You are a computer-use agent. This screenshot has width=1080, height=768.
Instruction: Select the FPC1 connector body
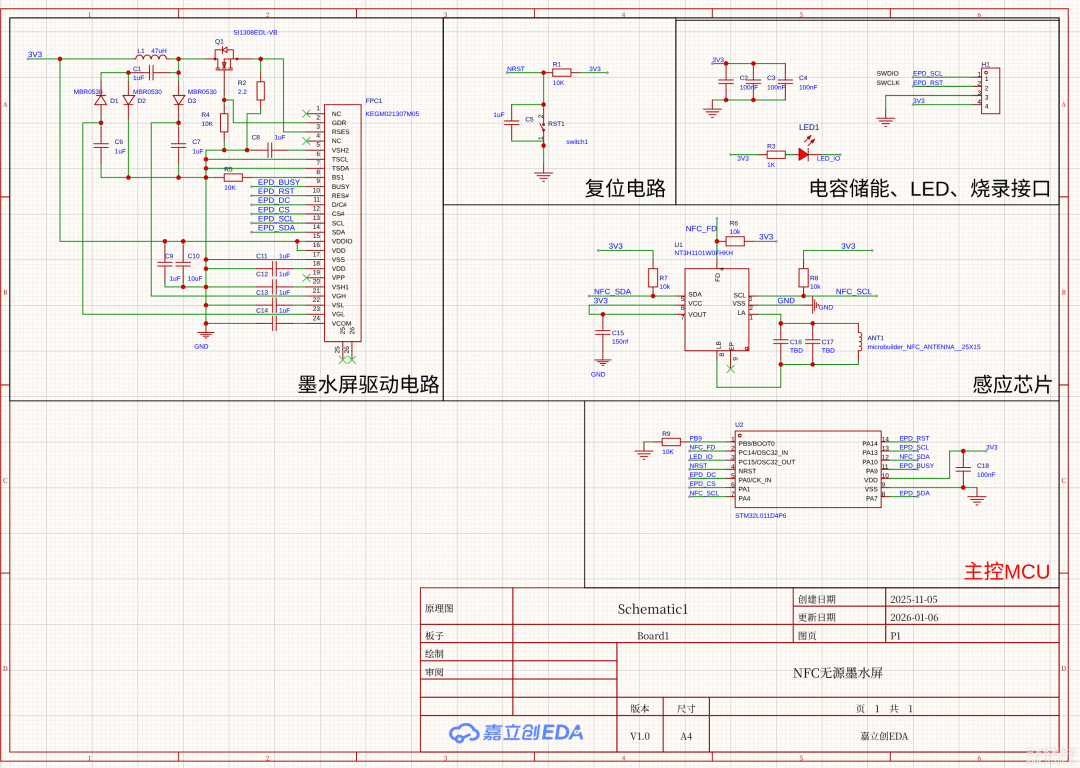pyautogui.click(x=341, y=222)
